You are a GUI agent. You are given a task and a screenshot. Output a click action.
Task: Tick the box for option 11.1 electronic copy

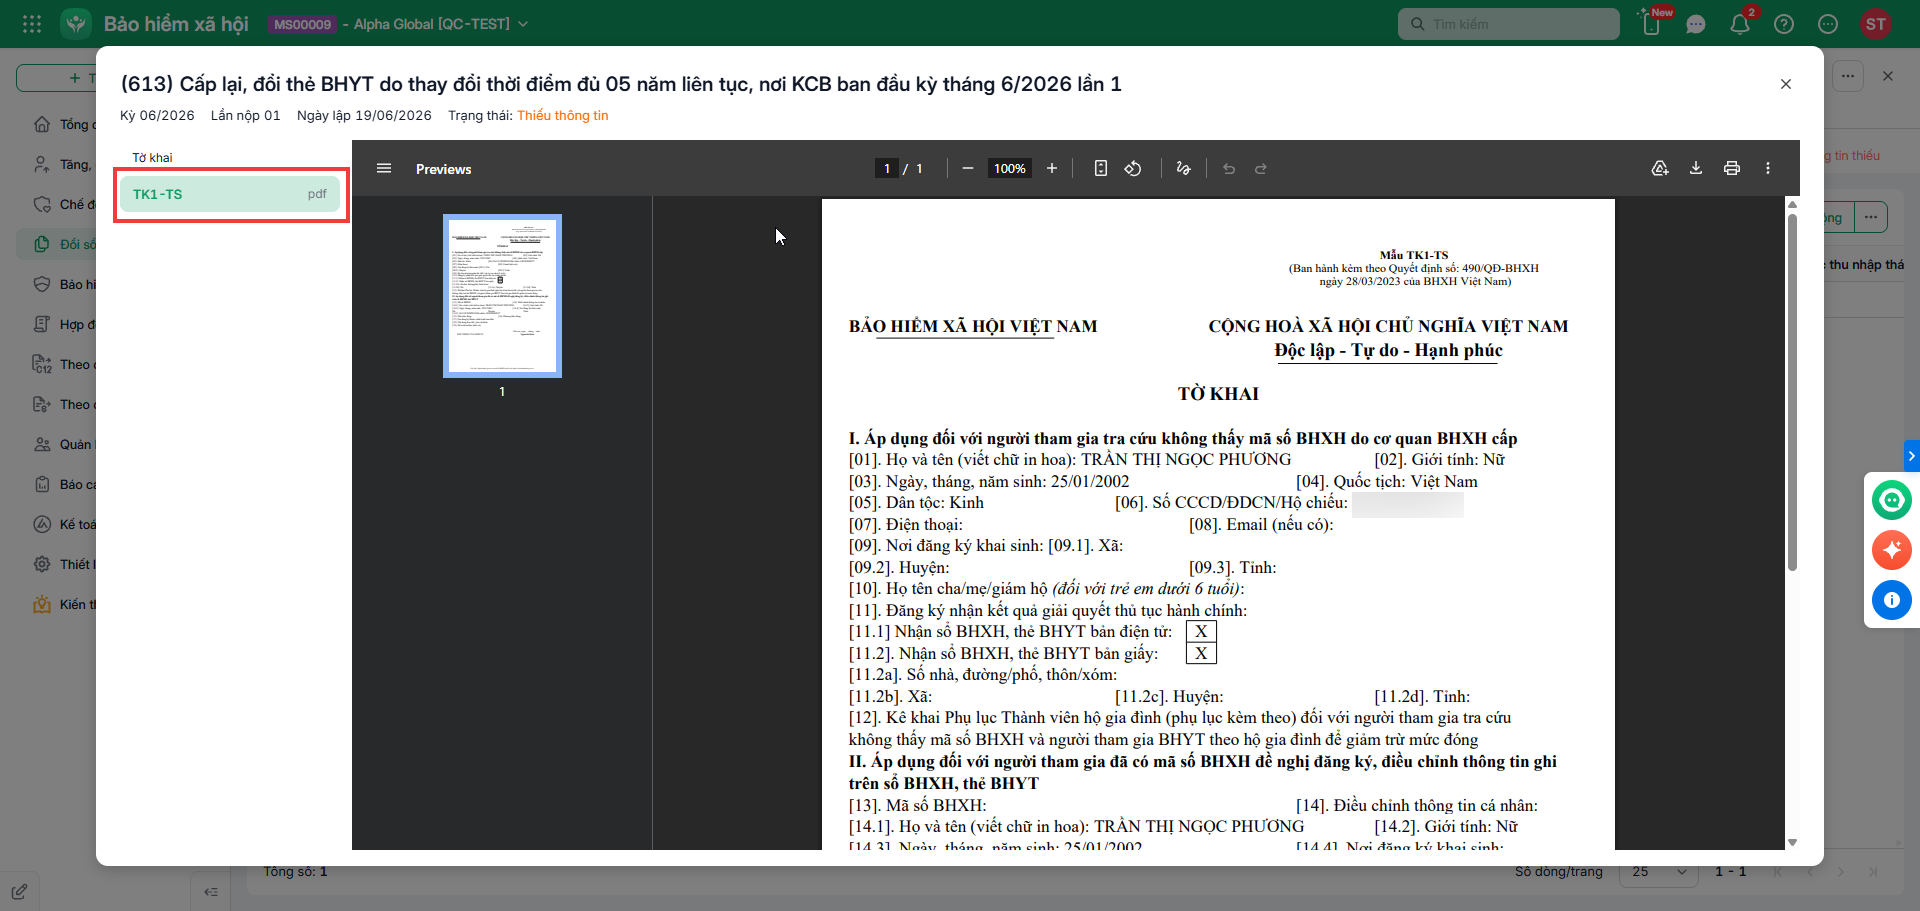tap(1201, 631)
